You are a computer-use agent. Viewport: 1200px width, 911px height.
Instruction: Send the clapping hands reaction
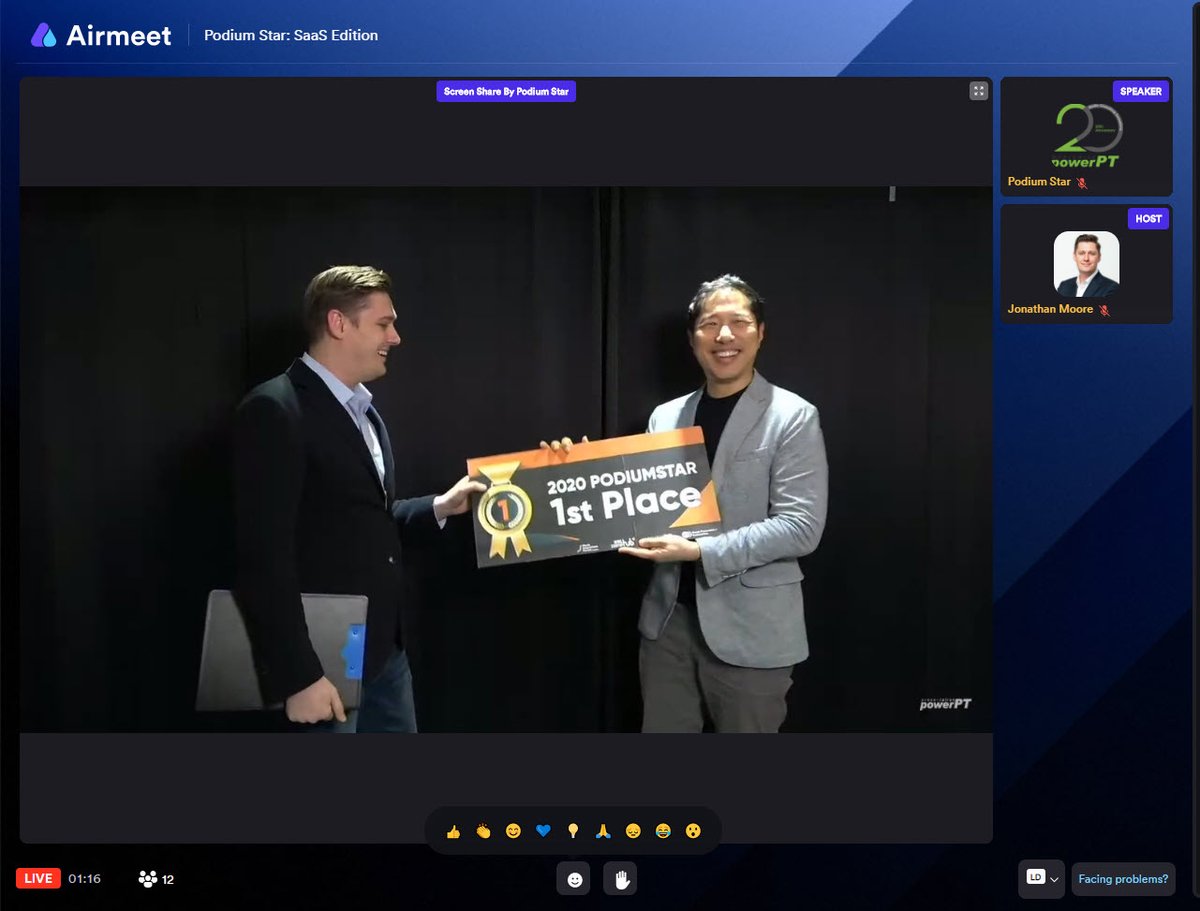[x=483, y=831]
